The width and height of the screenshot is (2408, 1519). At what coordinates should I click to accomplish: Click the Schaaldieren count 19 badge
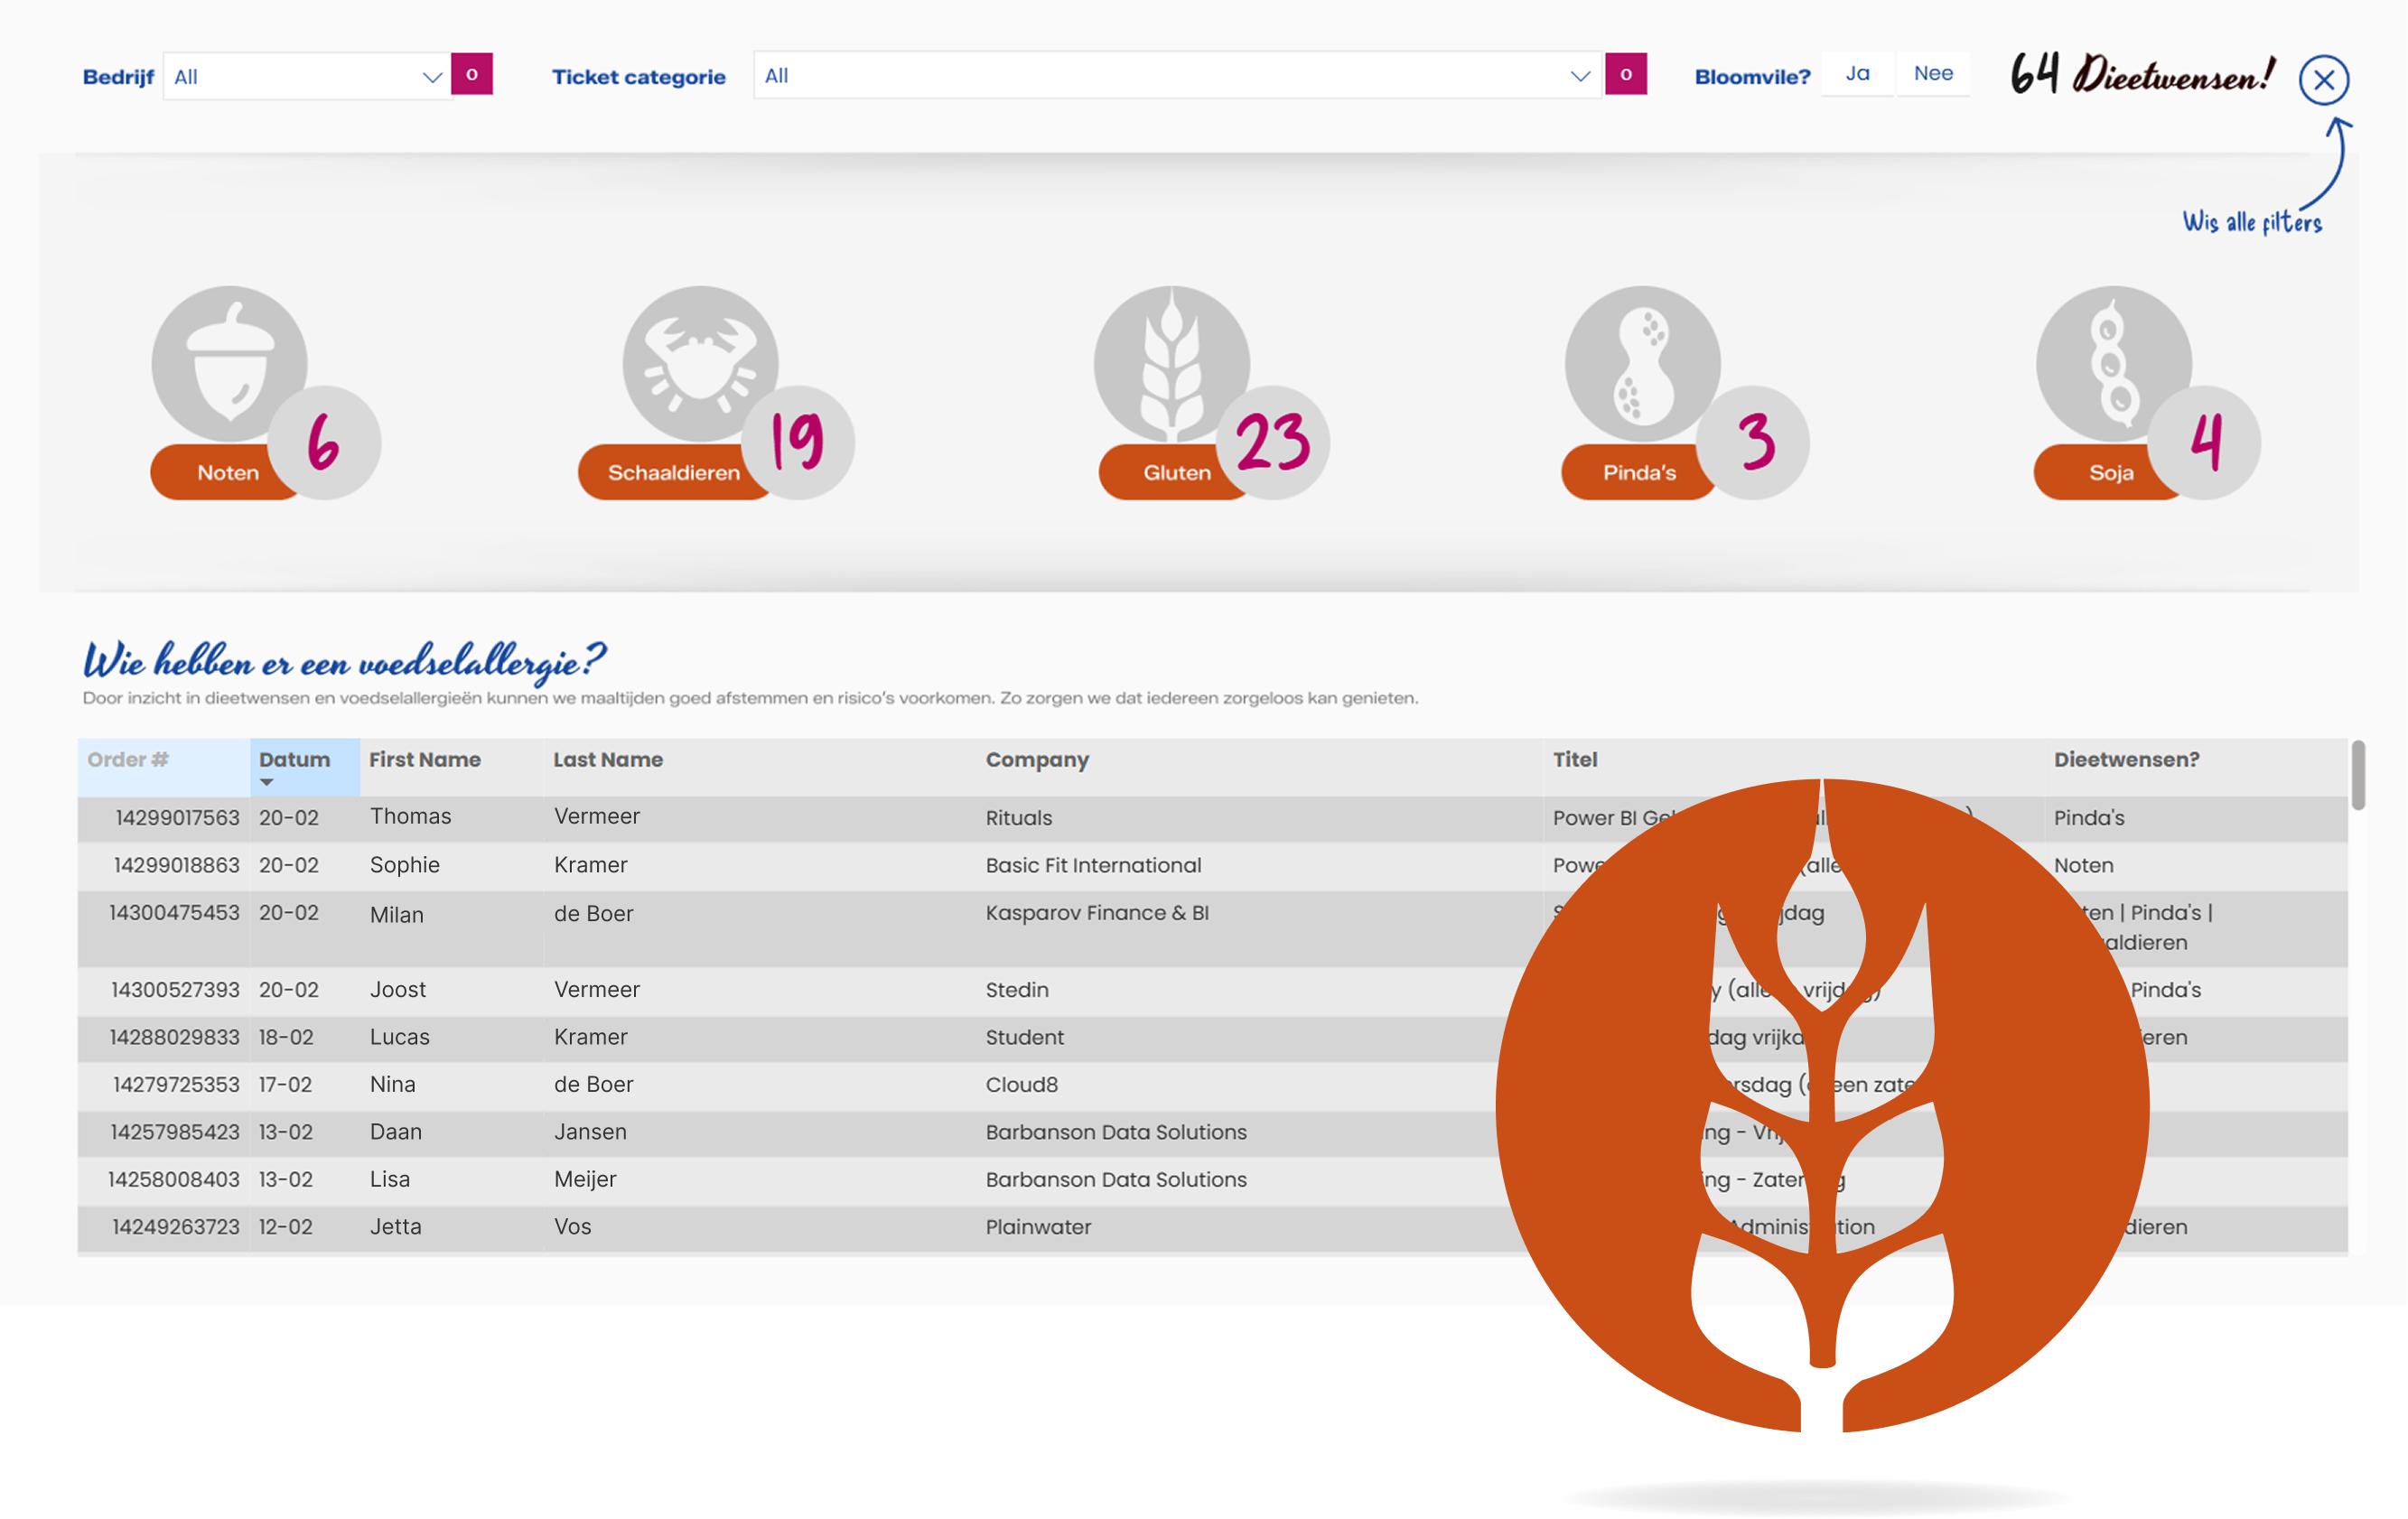point(797,442)
